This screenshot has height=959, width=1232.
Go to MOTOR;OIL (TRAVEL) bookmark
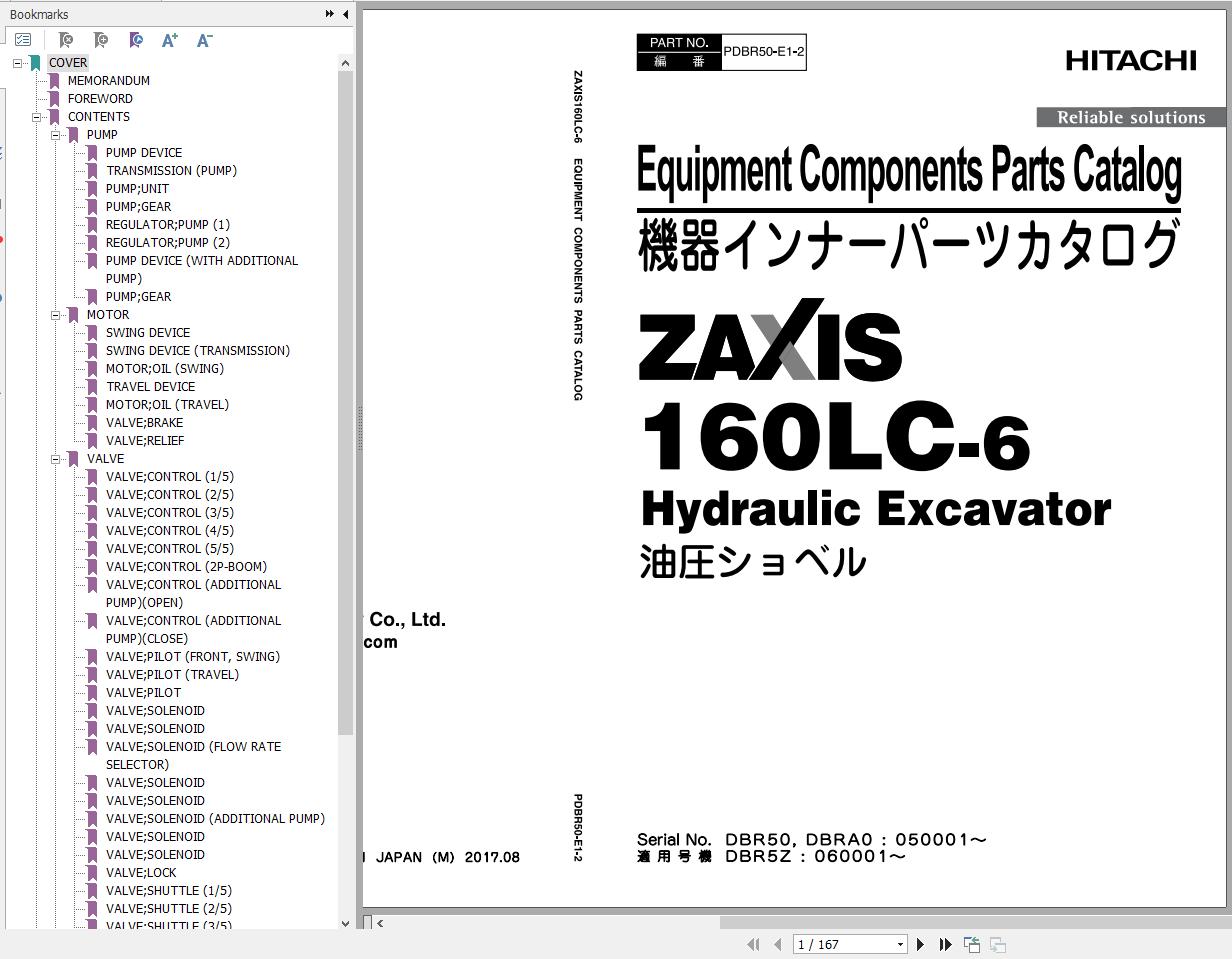click(x=167, y=405)
